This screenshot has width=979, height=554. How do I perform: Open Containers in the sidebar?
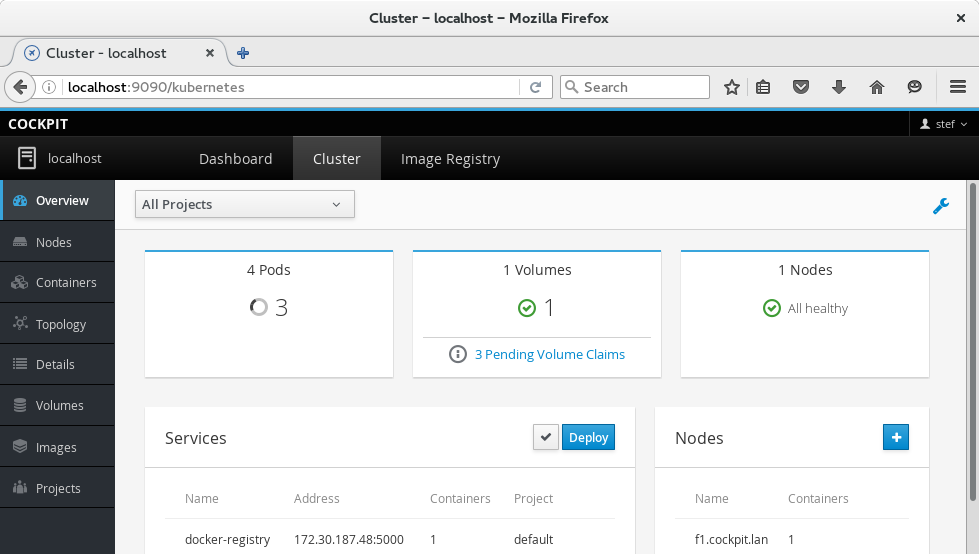tap(65, 283)
